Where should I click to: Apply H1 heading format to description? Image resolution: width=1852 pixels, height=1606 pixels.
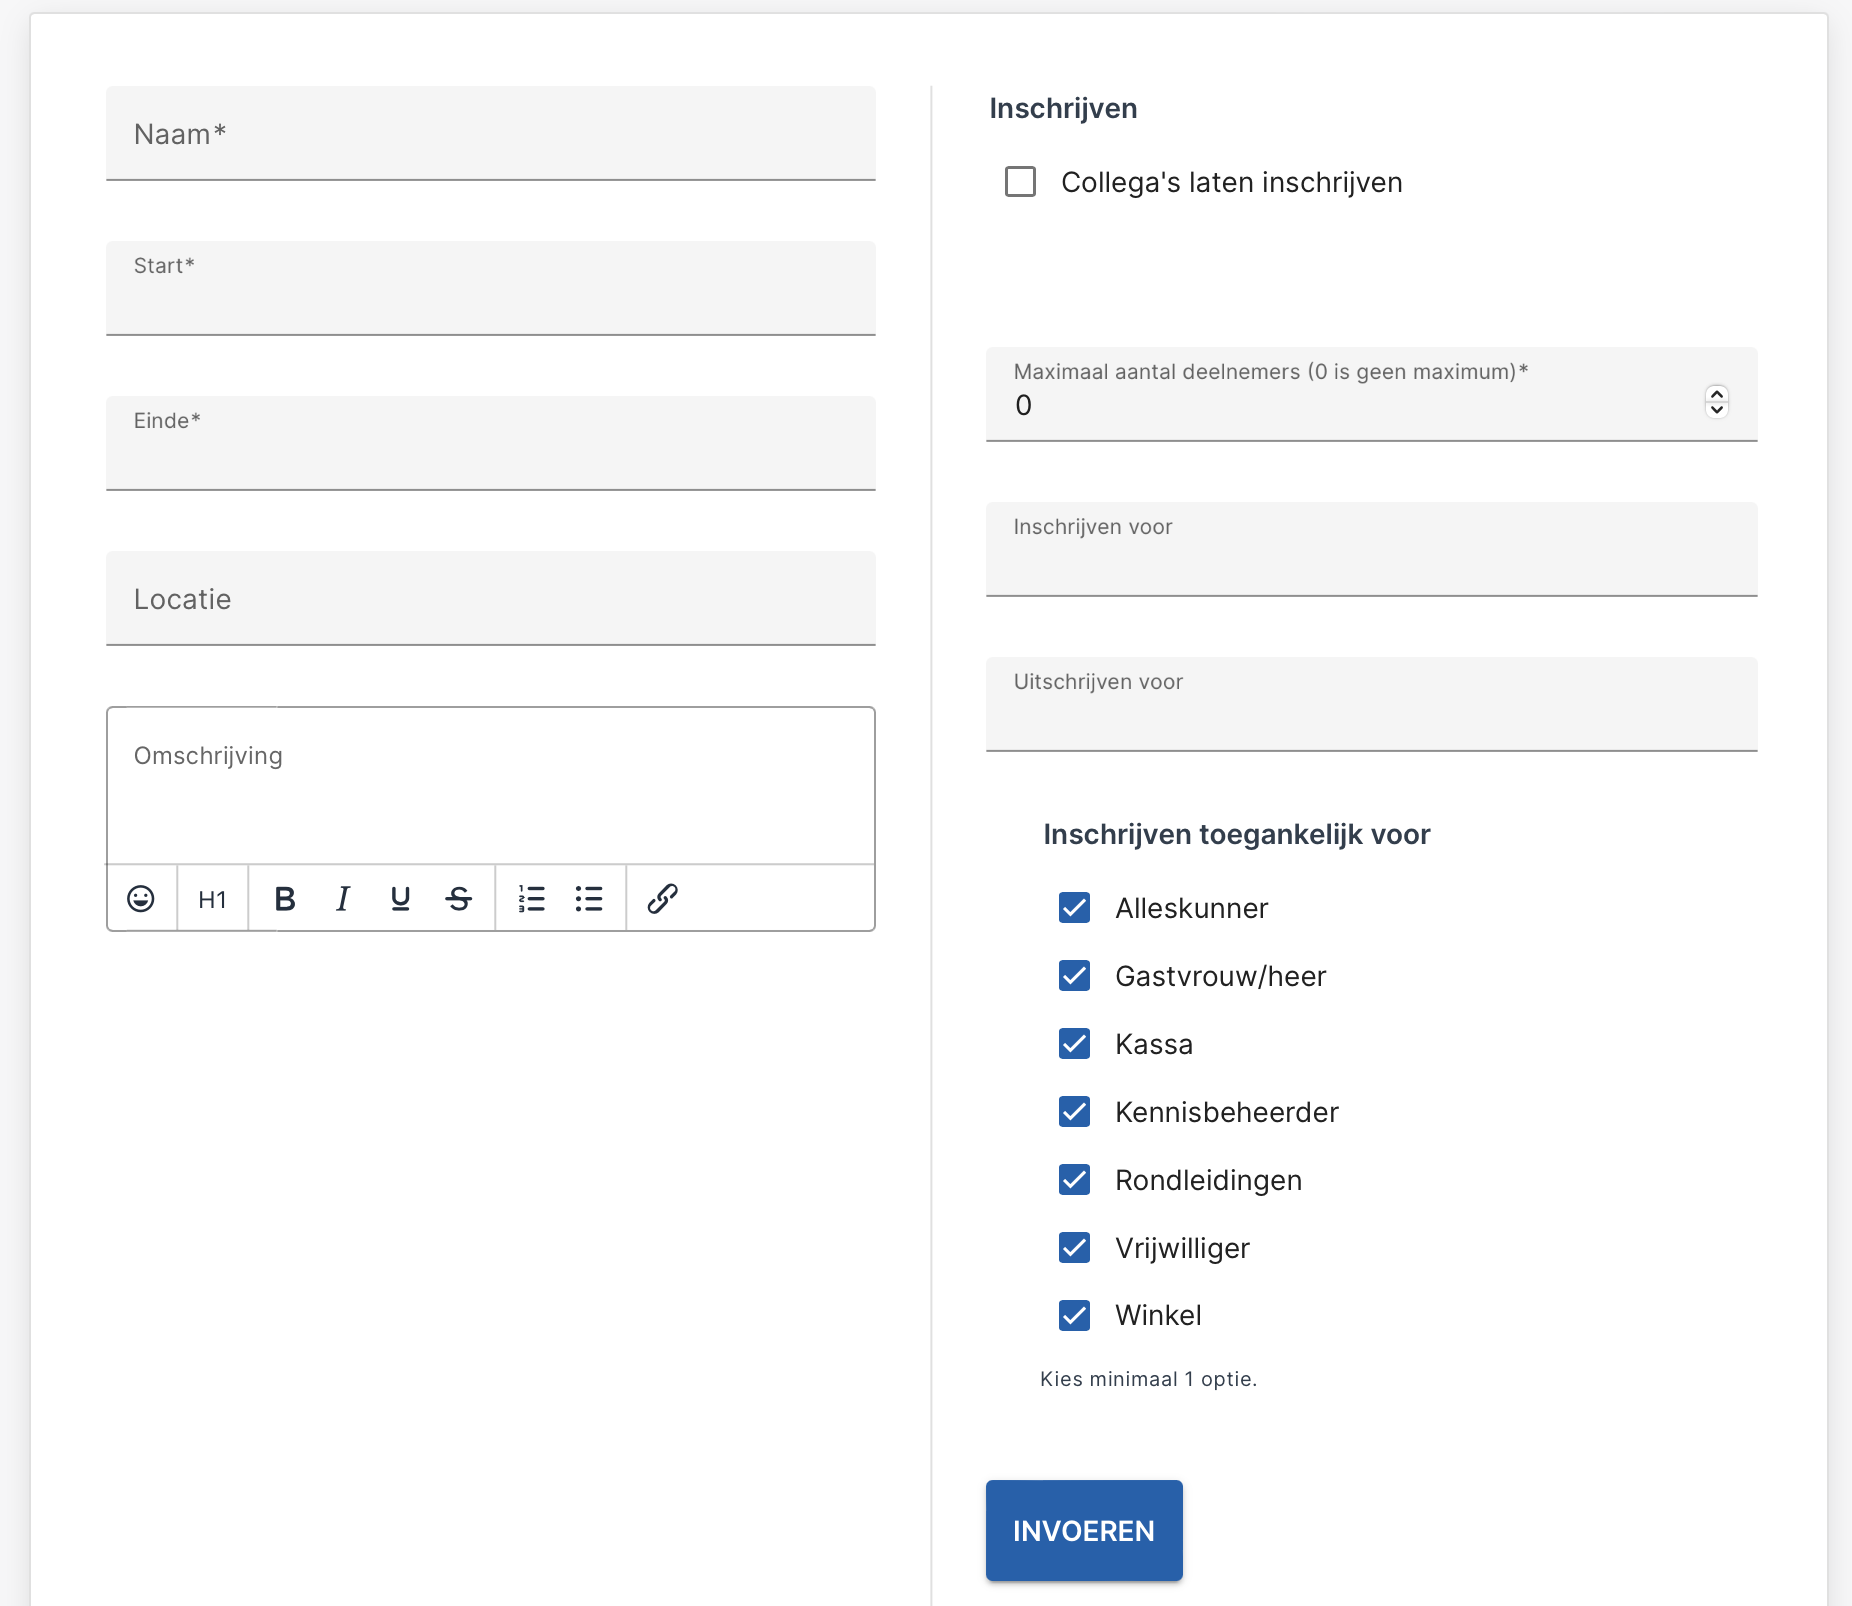212,899
